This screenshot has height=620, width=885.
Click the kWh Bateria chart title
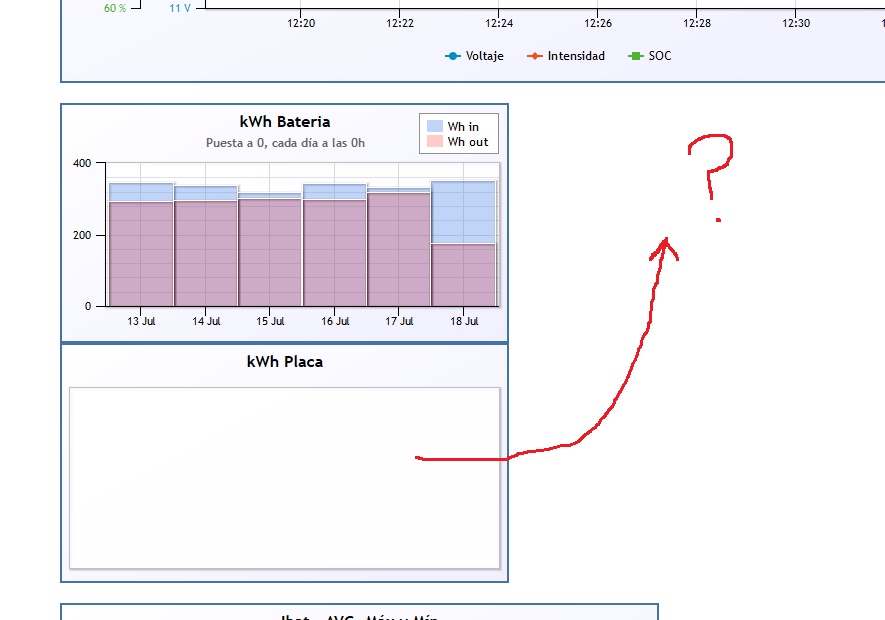[285, 122]
